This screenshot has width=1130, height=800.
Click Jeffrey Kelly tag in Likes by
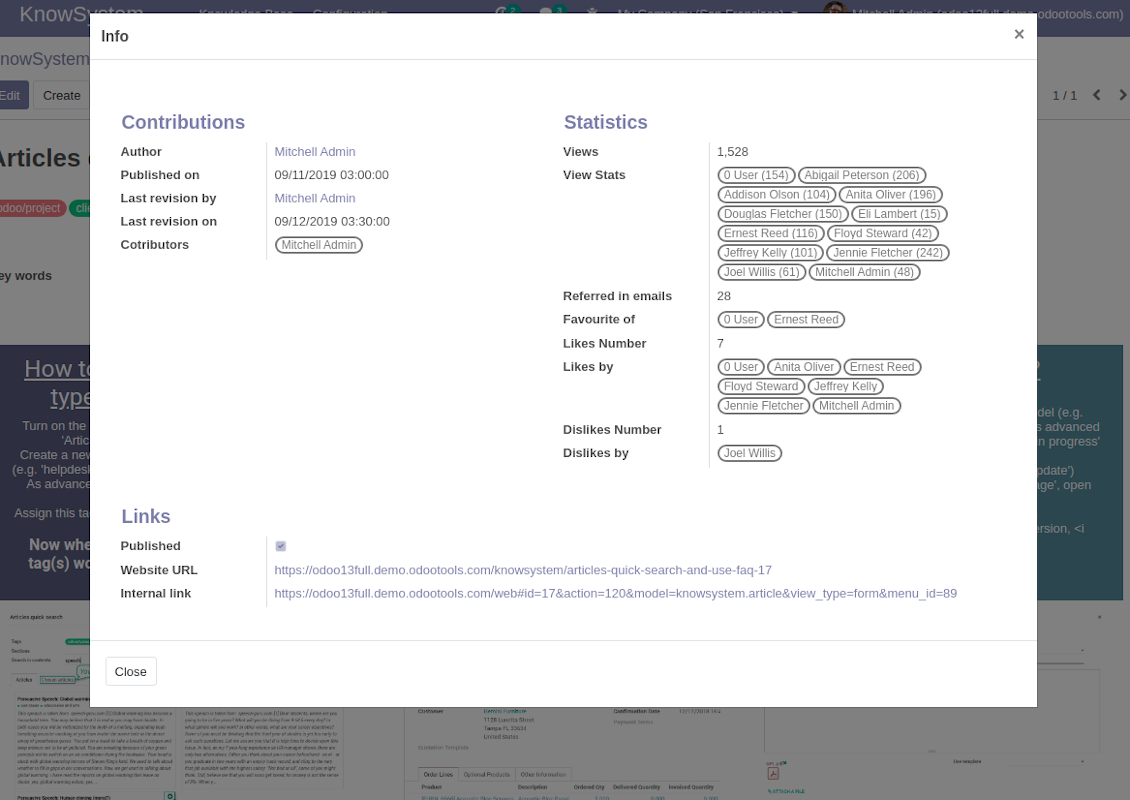click(845, 387)
